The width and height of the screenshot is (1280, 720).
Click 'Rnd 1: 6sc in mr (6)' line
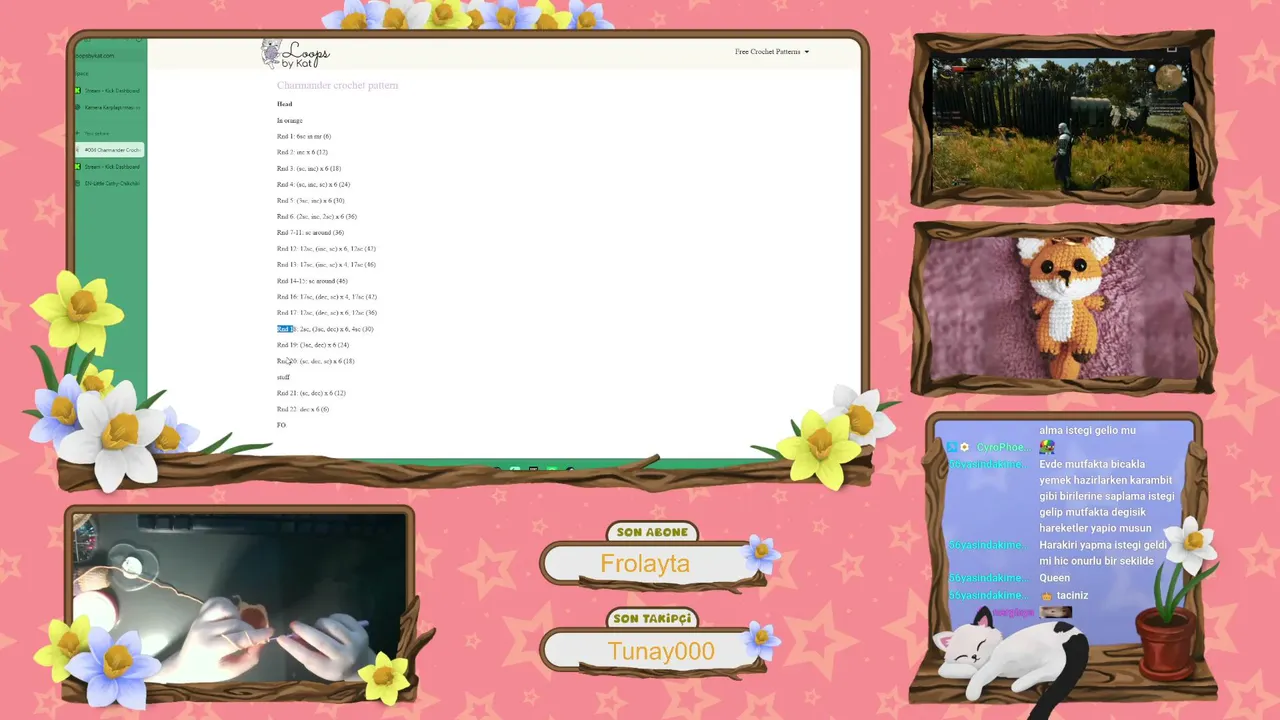pos(303,136)
